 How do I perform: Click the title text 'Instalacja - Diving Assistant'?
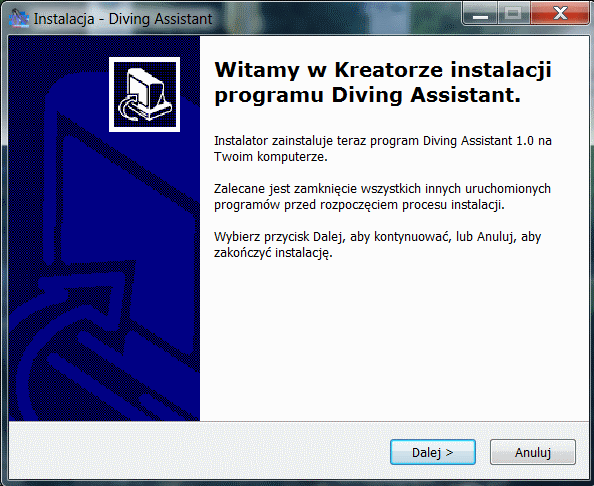click(x=123, y=19)
